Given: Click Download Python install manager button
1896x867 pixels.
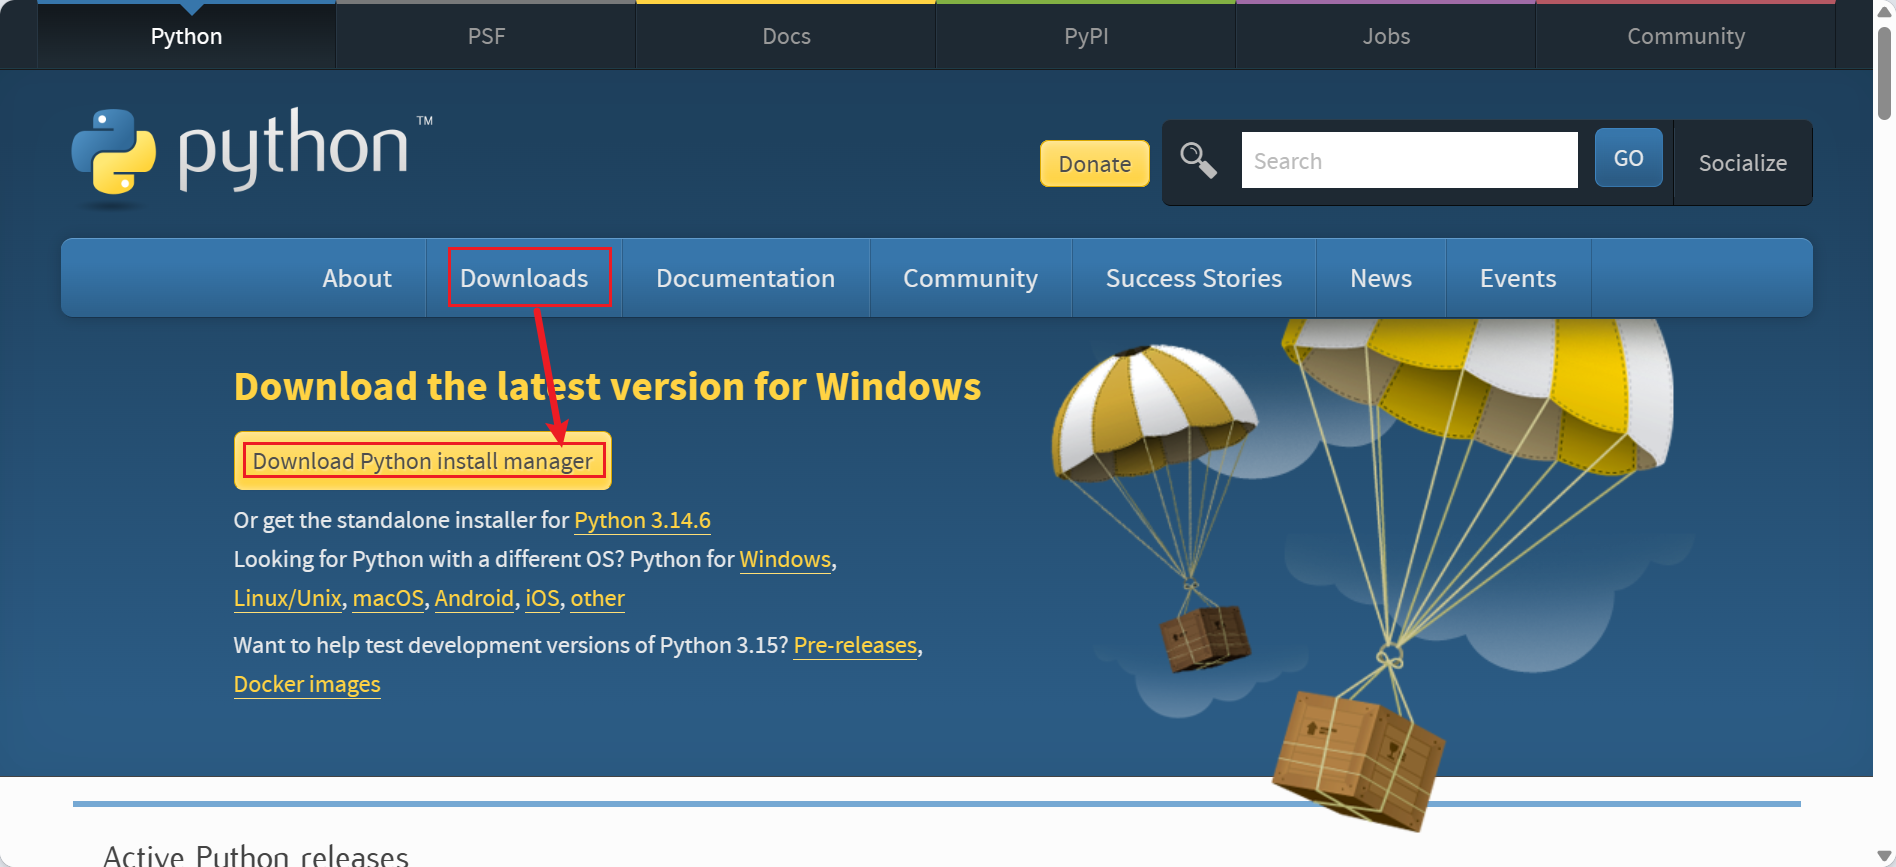Looking at the screenshot, I should point(423,461).
